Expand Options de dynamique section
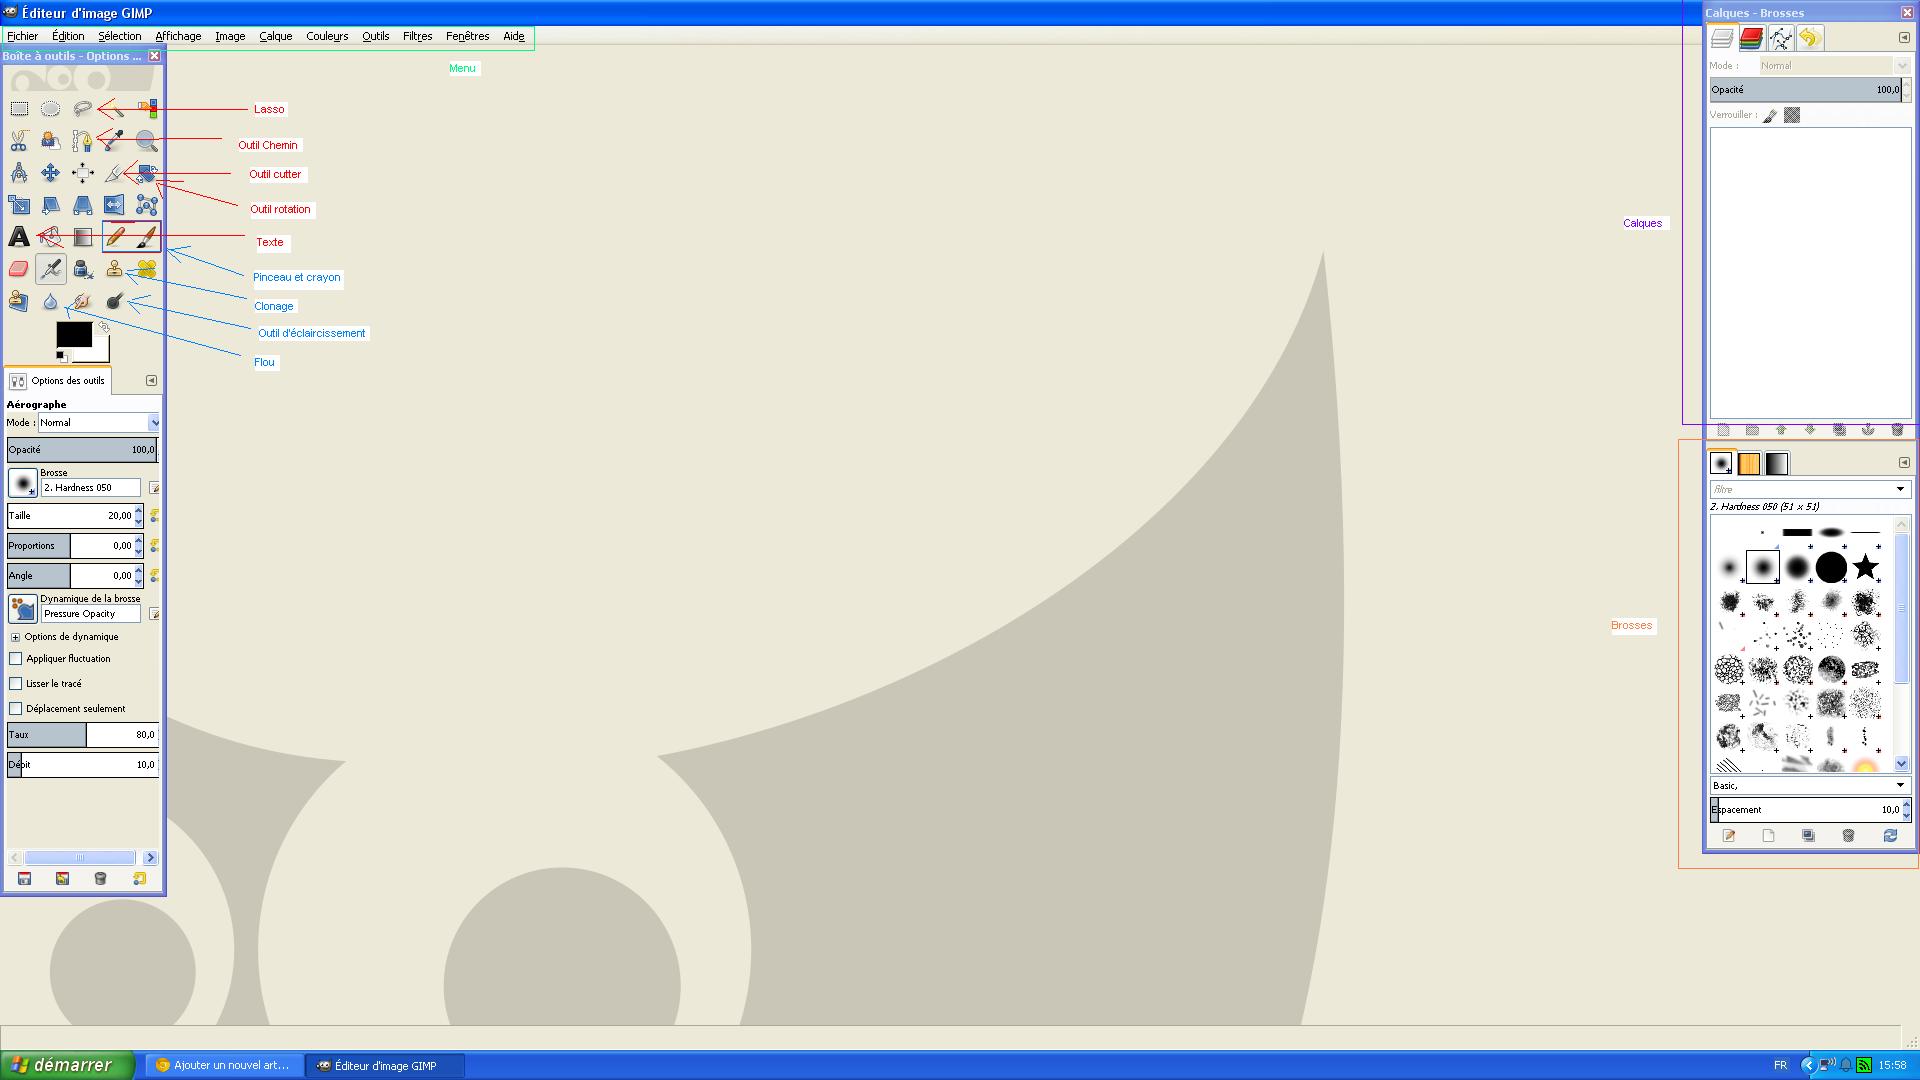This screenshot has width=1920, height=1080. 15,637
